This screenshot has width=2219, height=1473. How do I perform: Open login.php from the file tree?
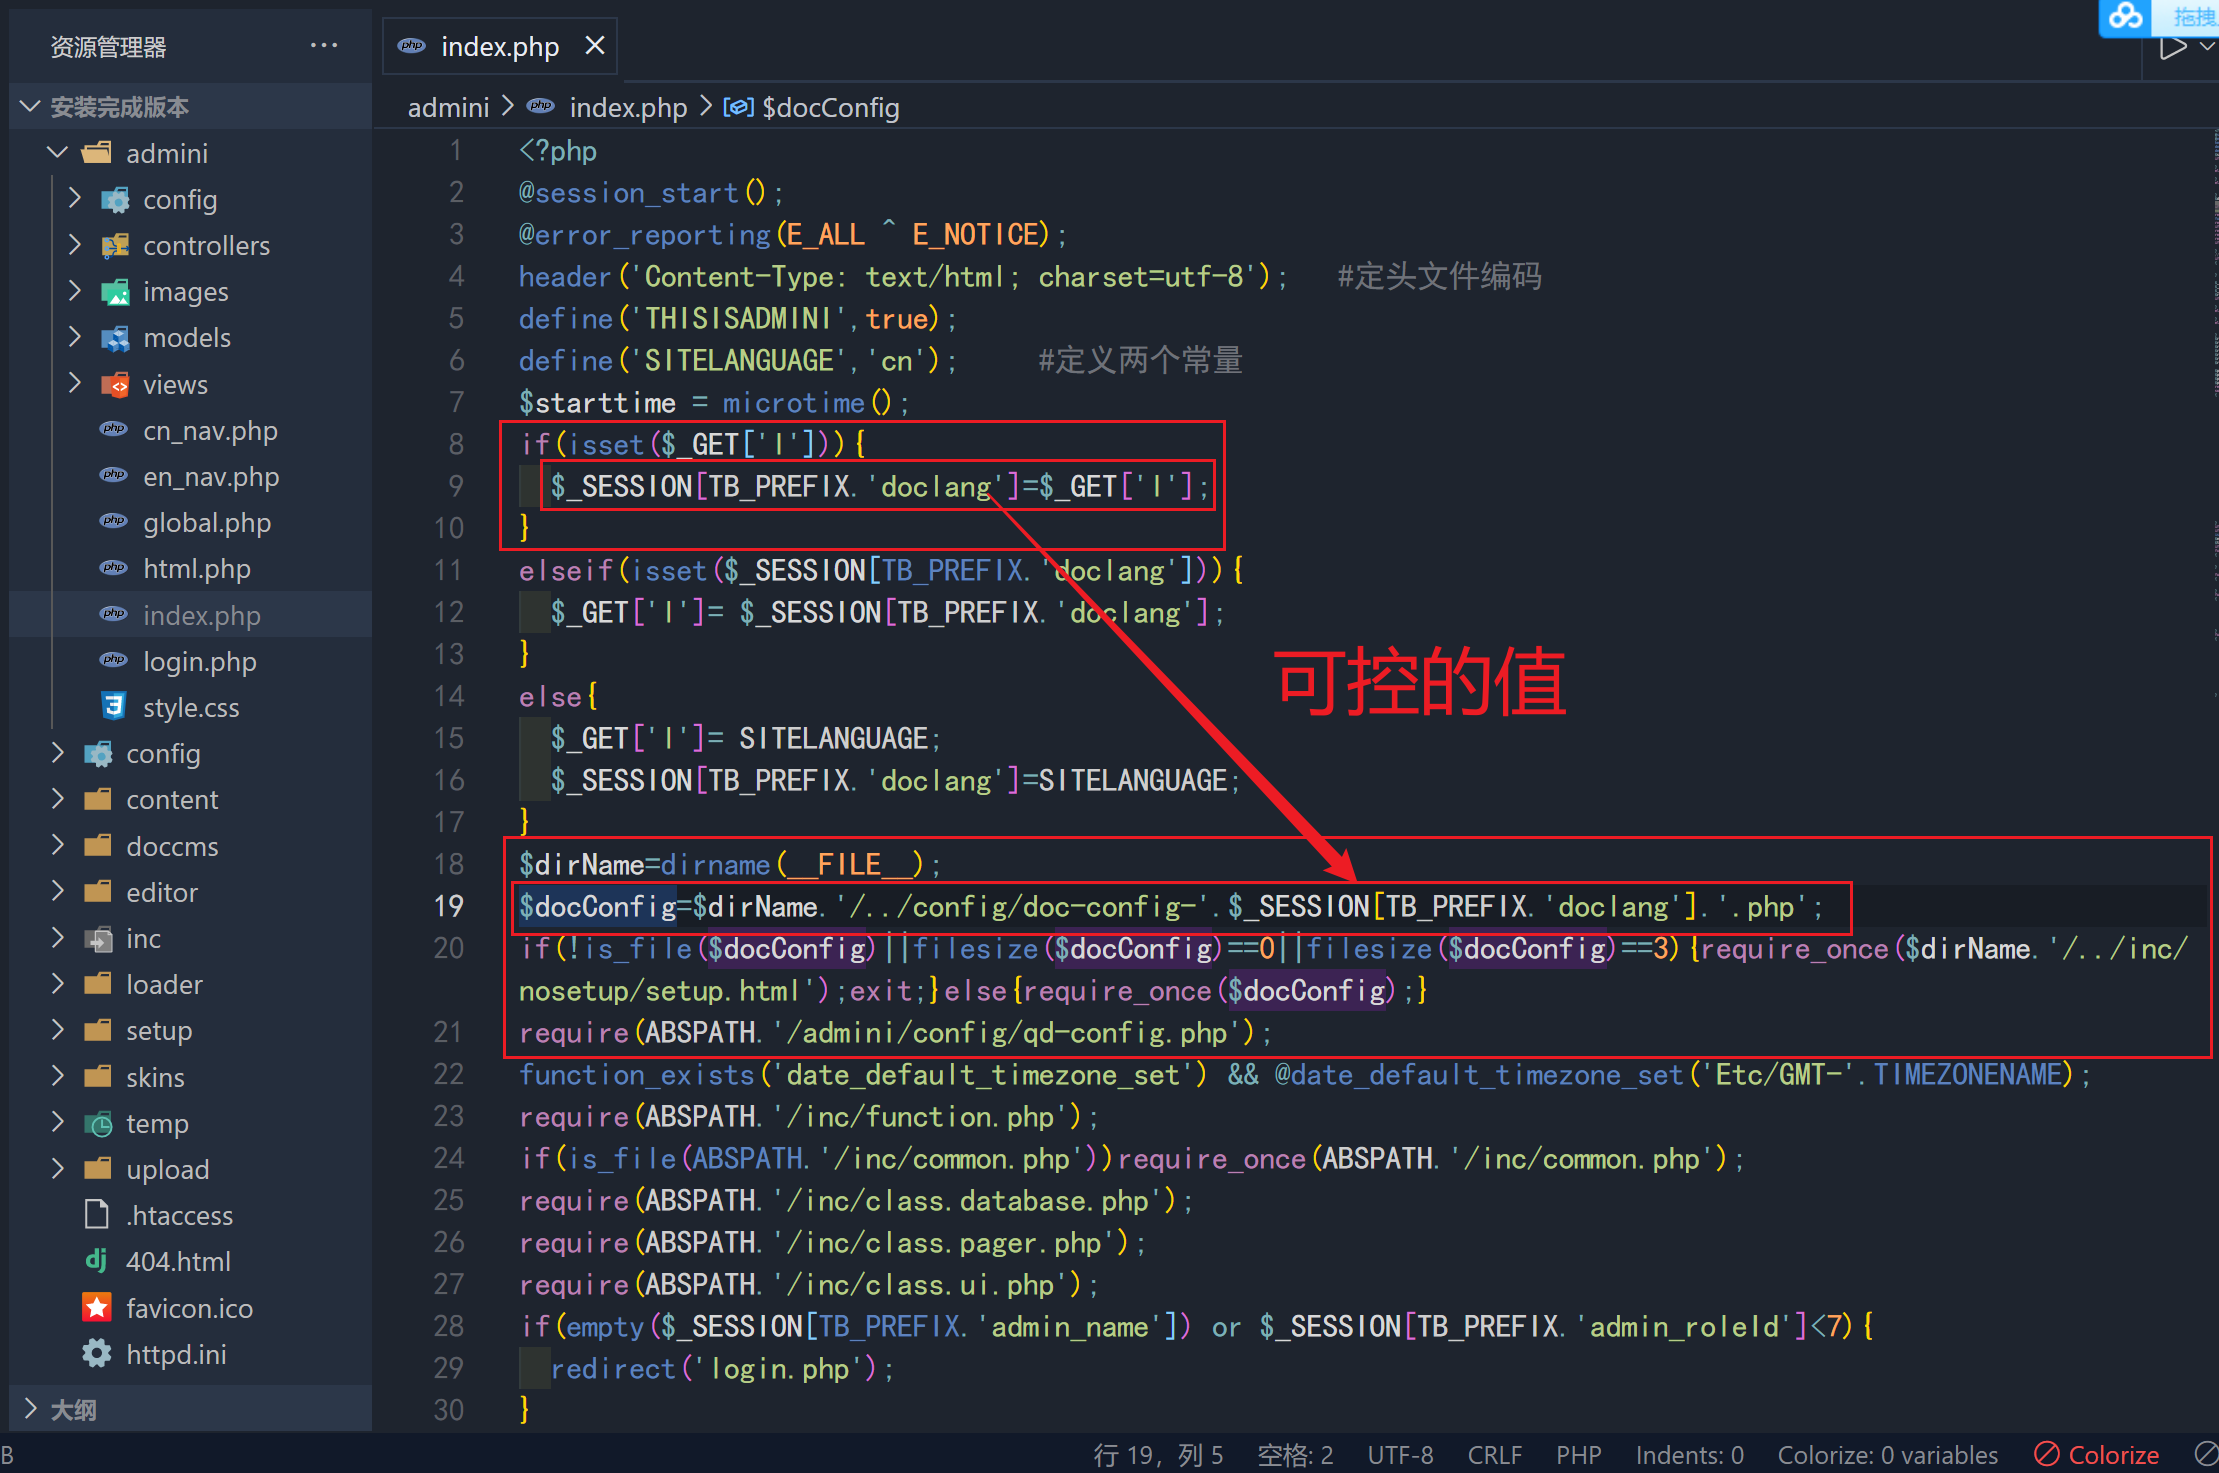pos(199,662)
